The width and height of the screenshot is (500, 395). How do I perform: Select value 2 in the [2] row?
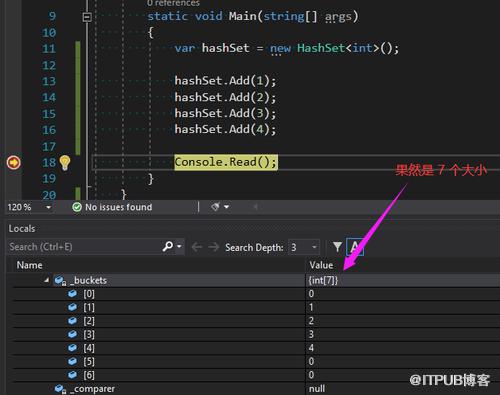pyautogui.click(x=311, y=321)
